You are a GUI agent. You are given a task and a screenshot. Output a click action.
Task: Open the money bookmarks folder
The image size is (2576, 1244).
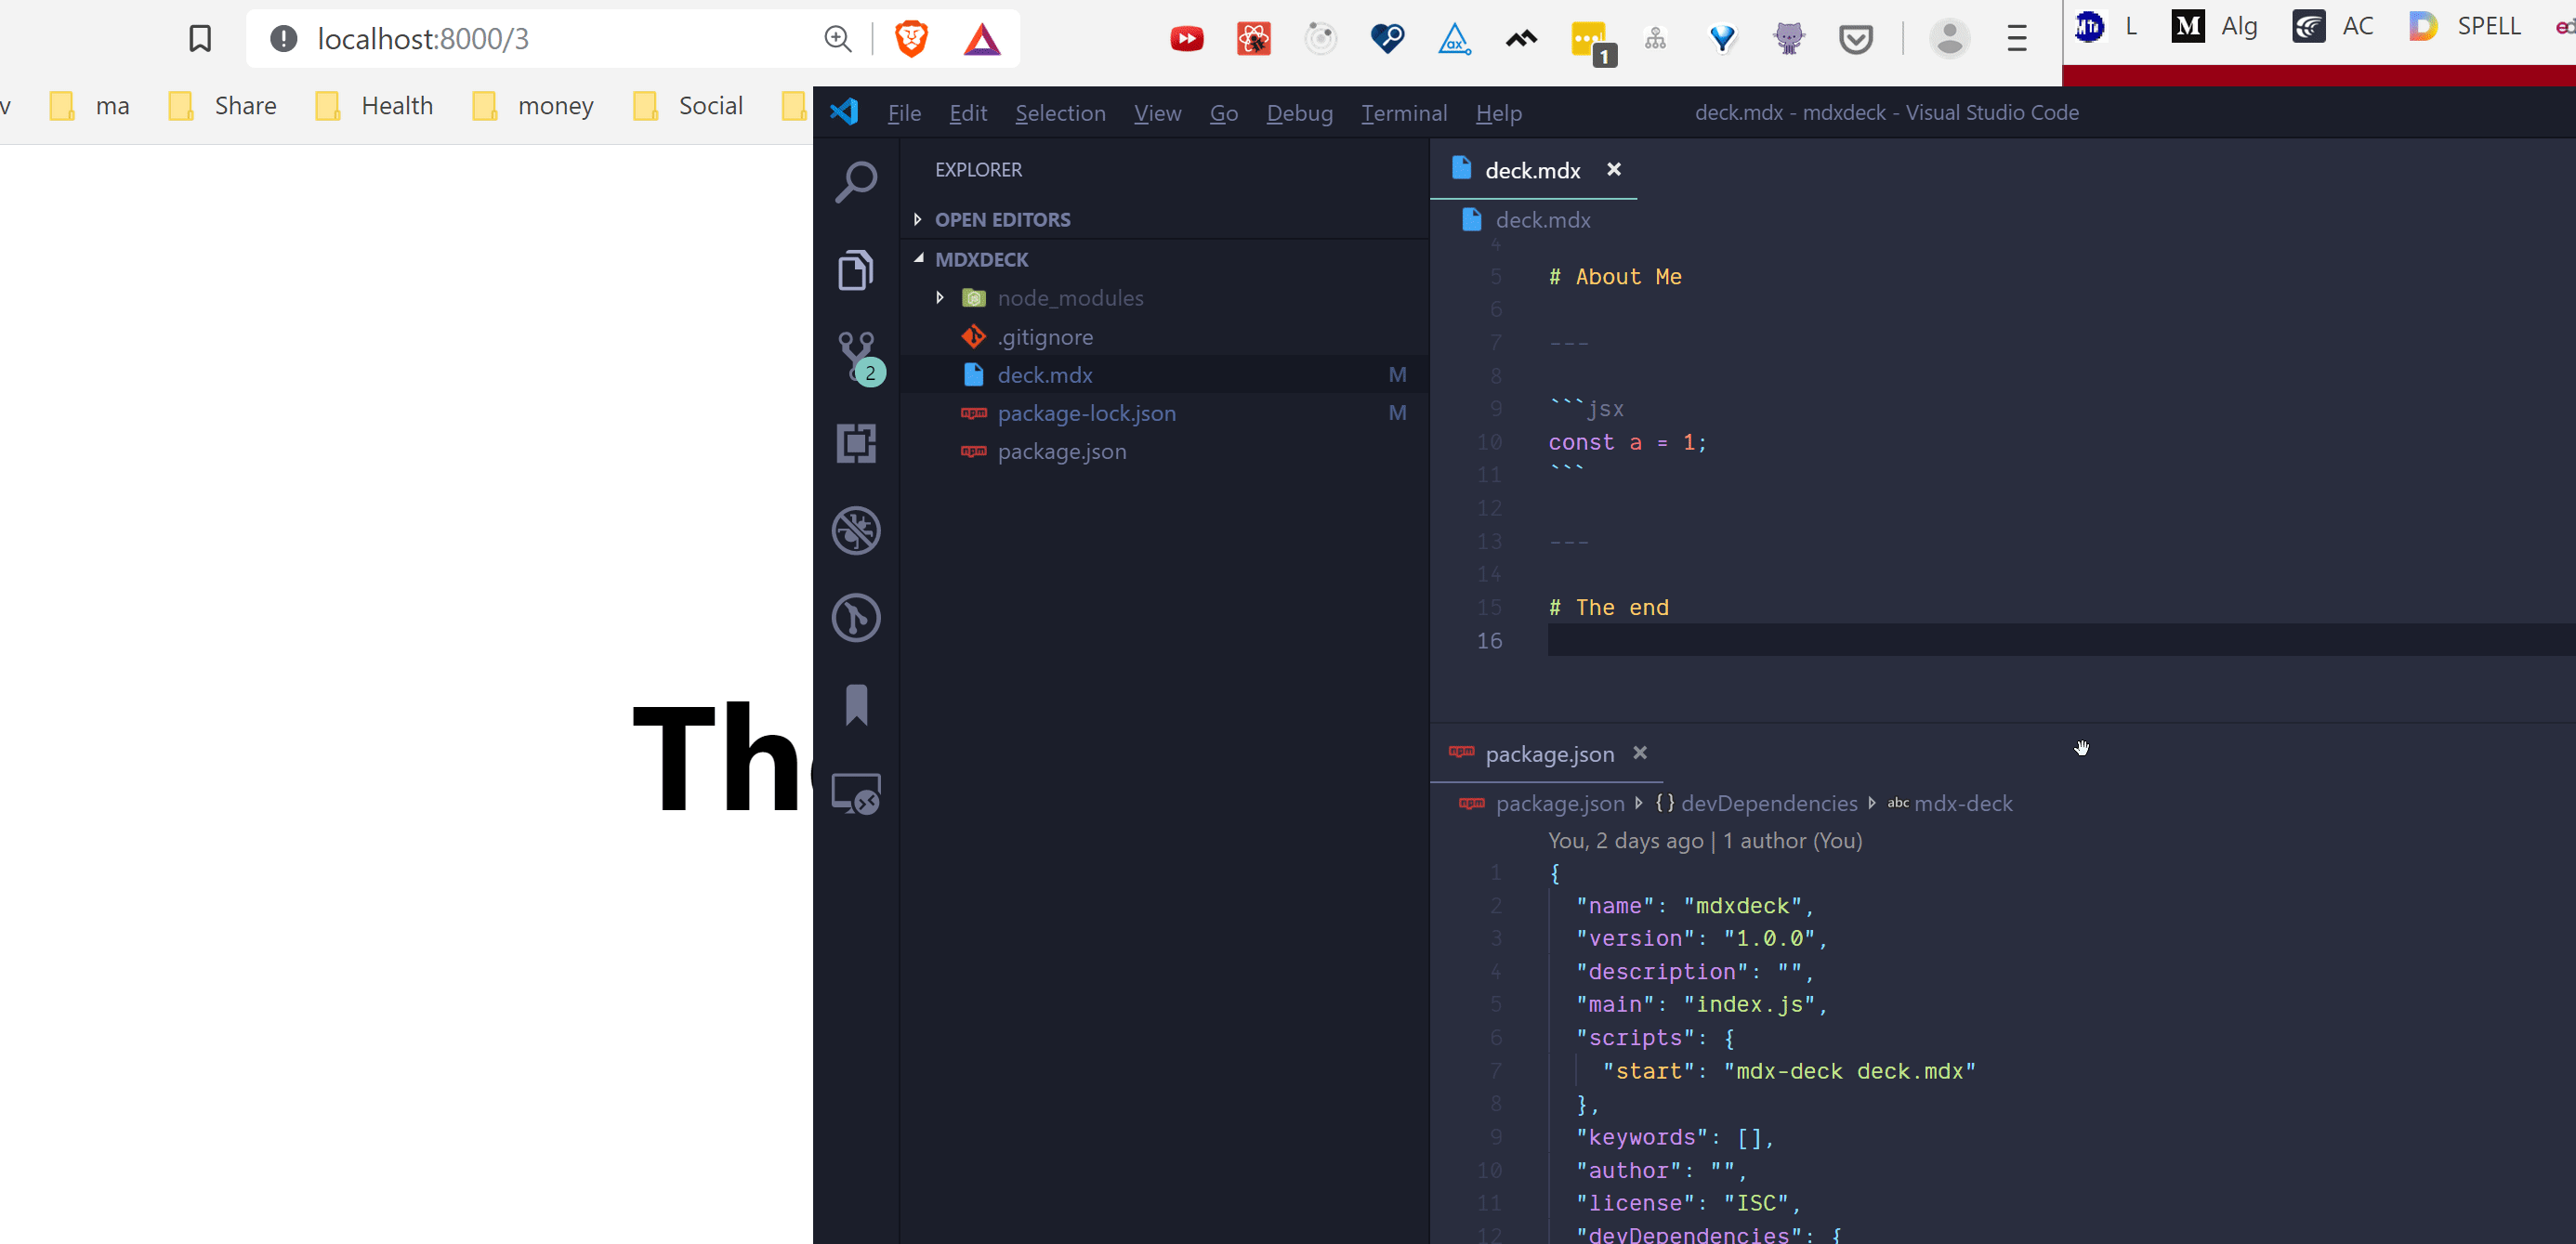point(532,106)
